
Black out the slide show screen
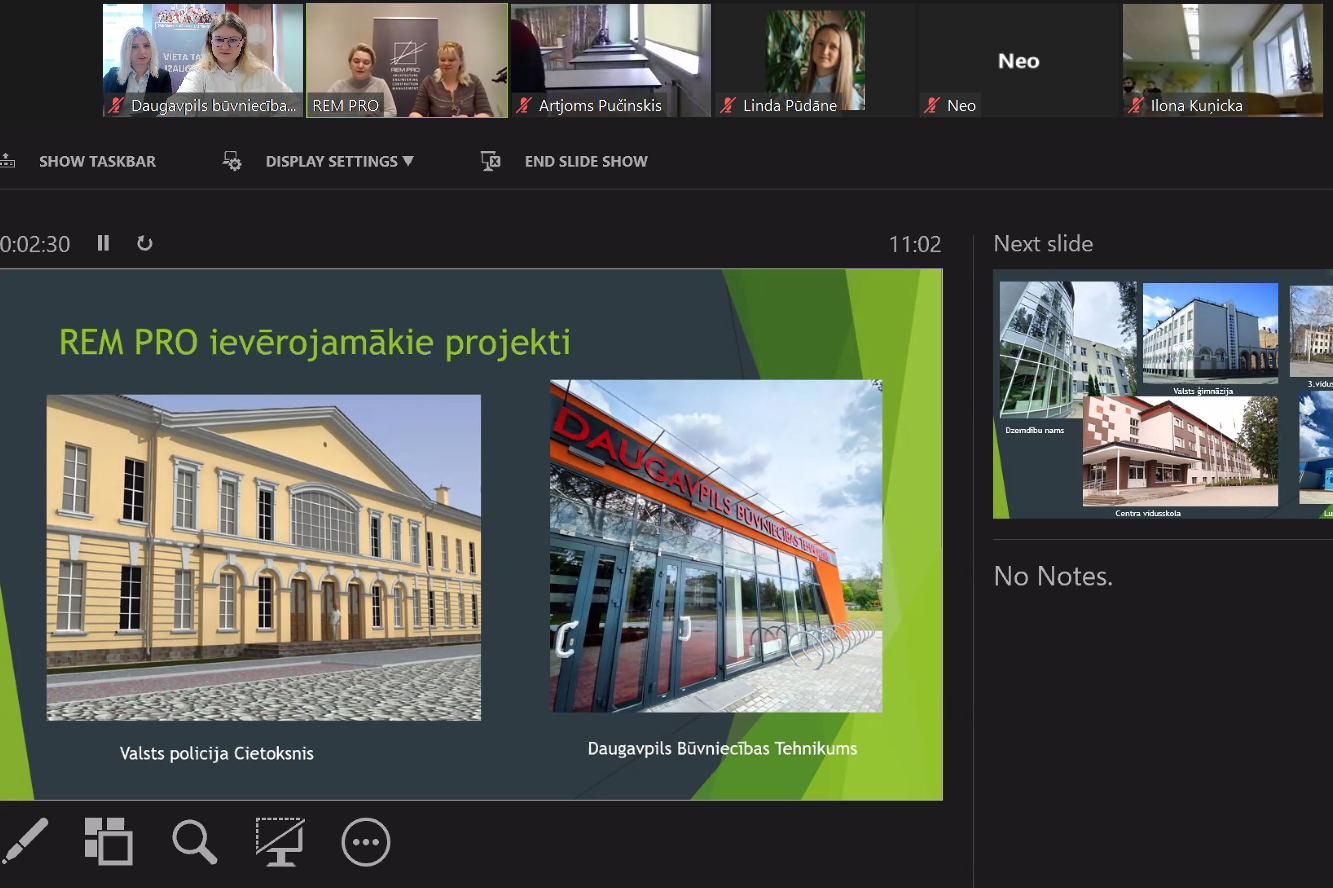pos(280,842)
